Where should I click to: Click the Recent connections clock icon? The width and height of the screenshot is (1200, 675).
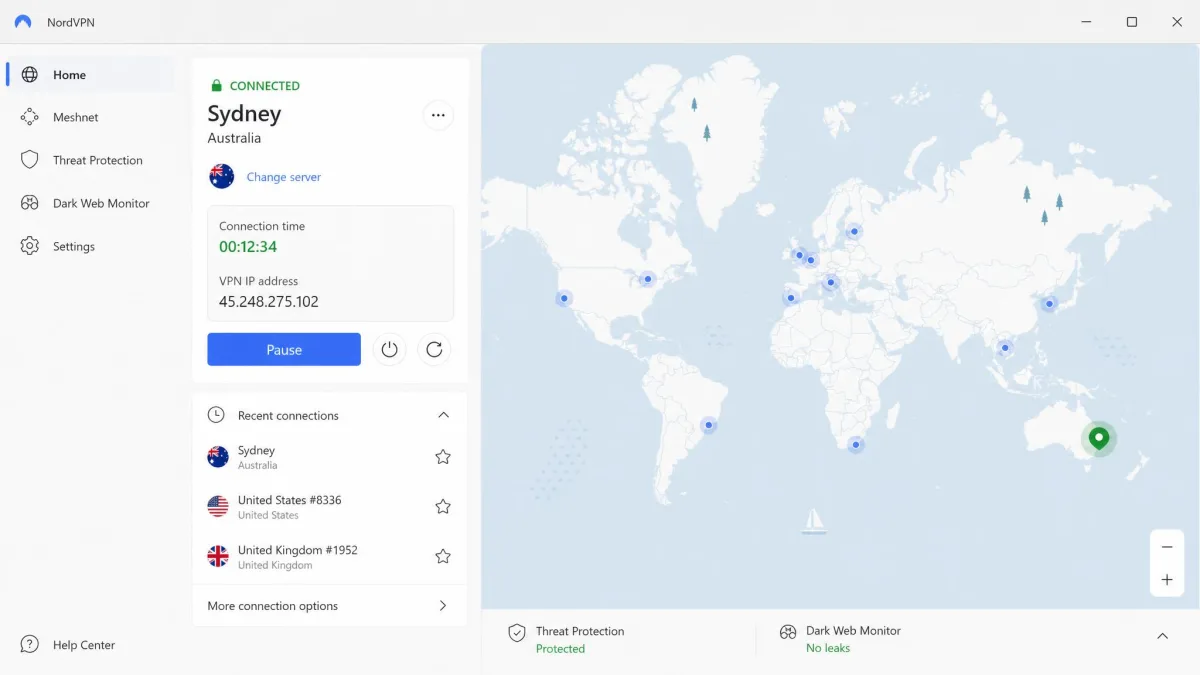pyautogui.click(x=216, y=415)
